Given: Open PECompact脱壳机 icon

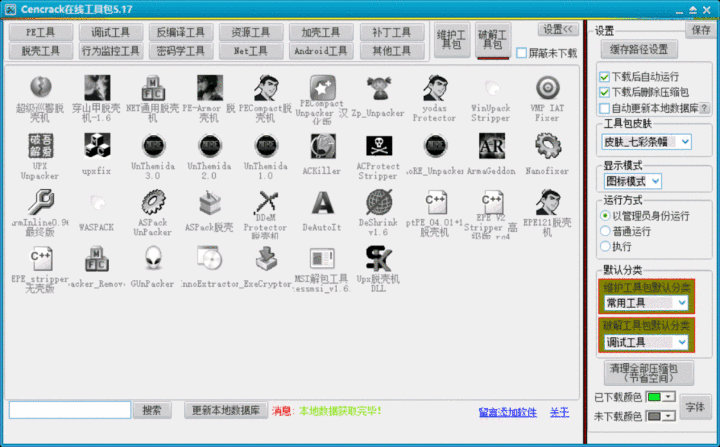Looking at the screenshot, I should (x=266, y=87).
